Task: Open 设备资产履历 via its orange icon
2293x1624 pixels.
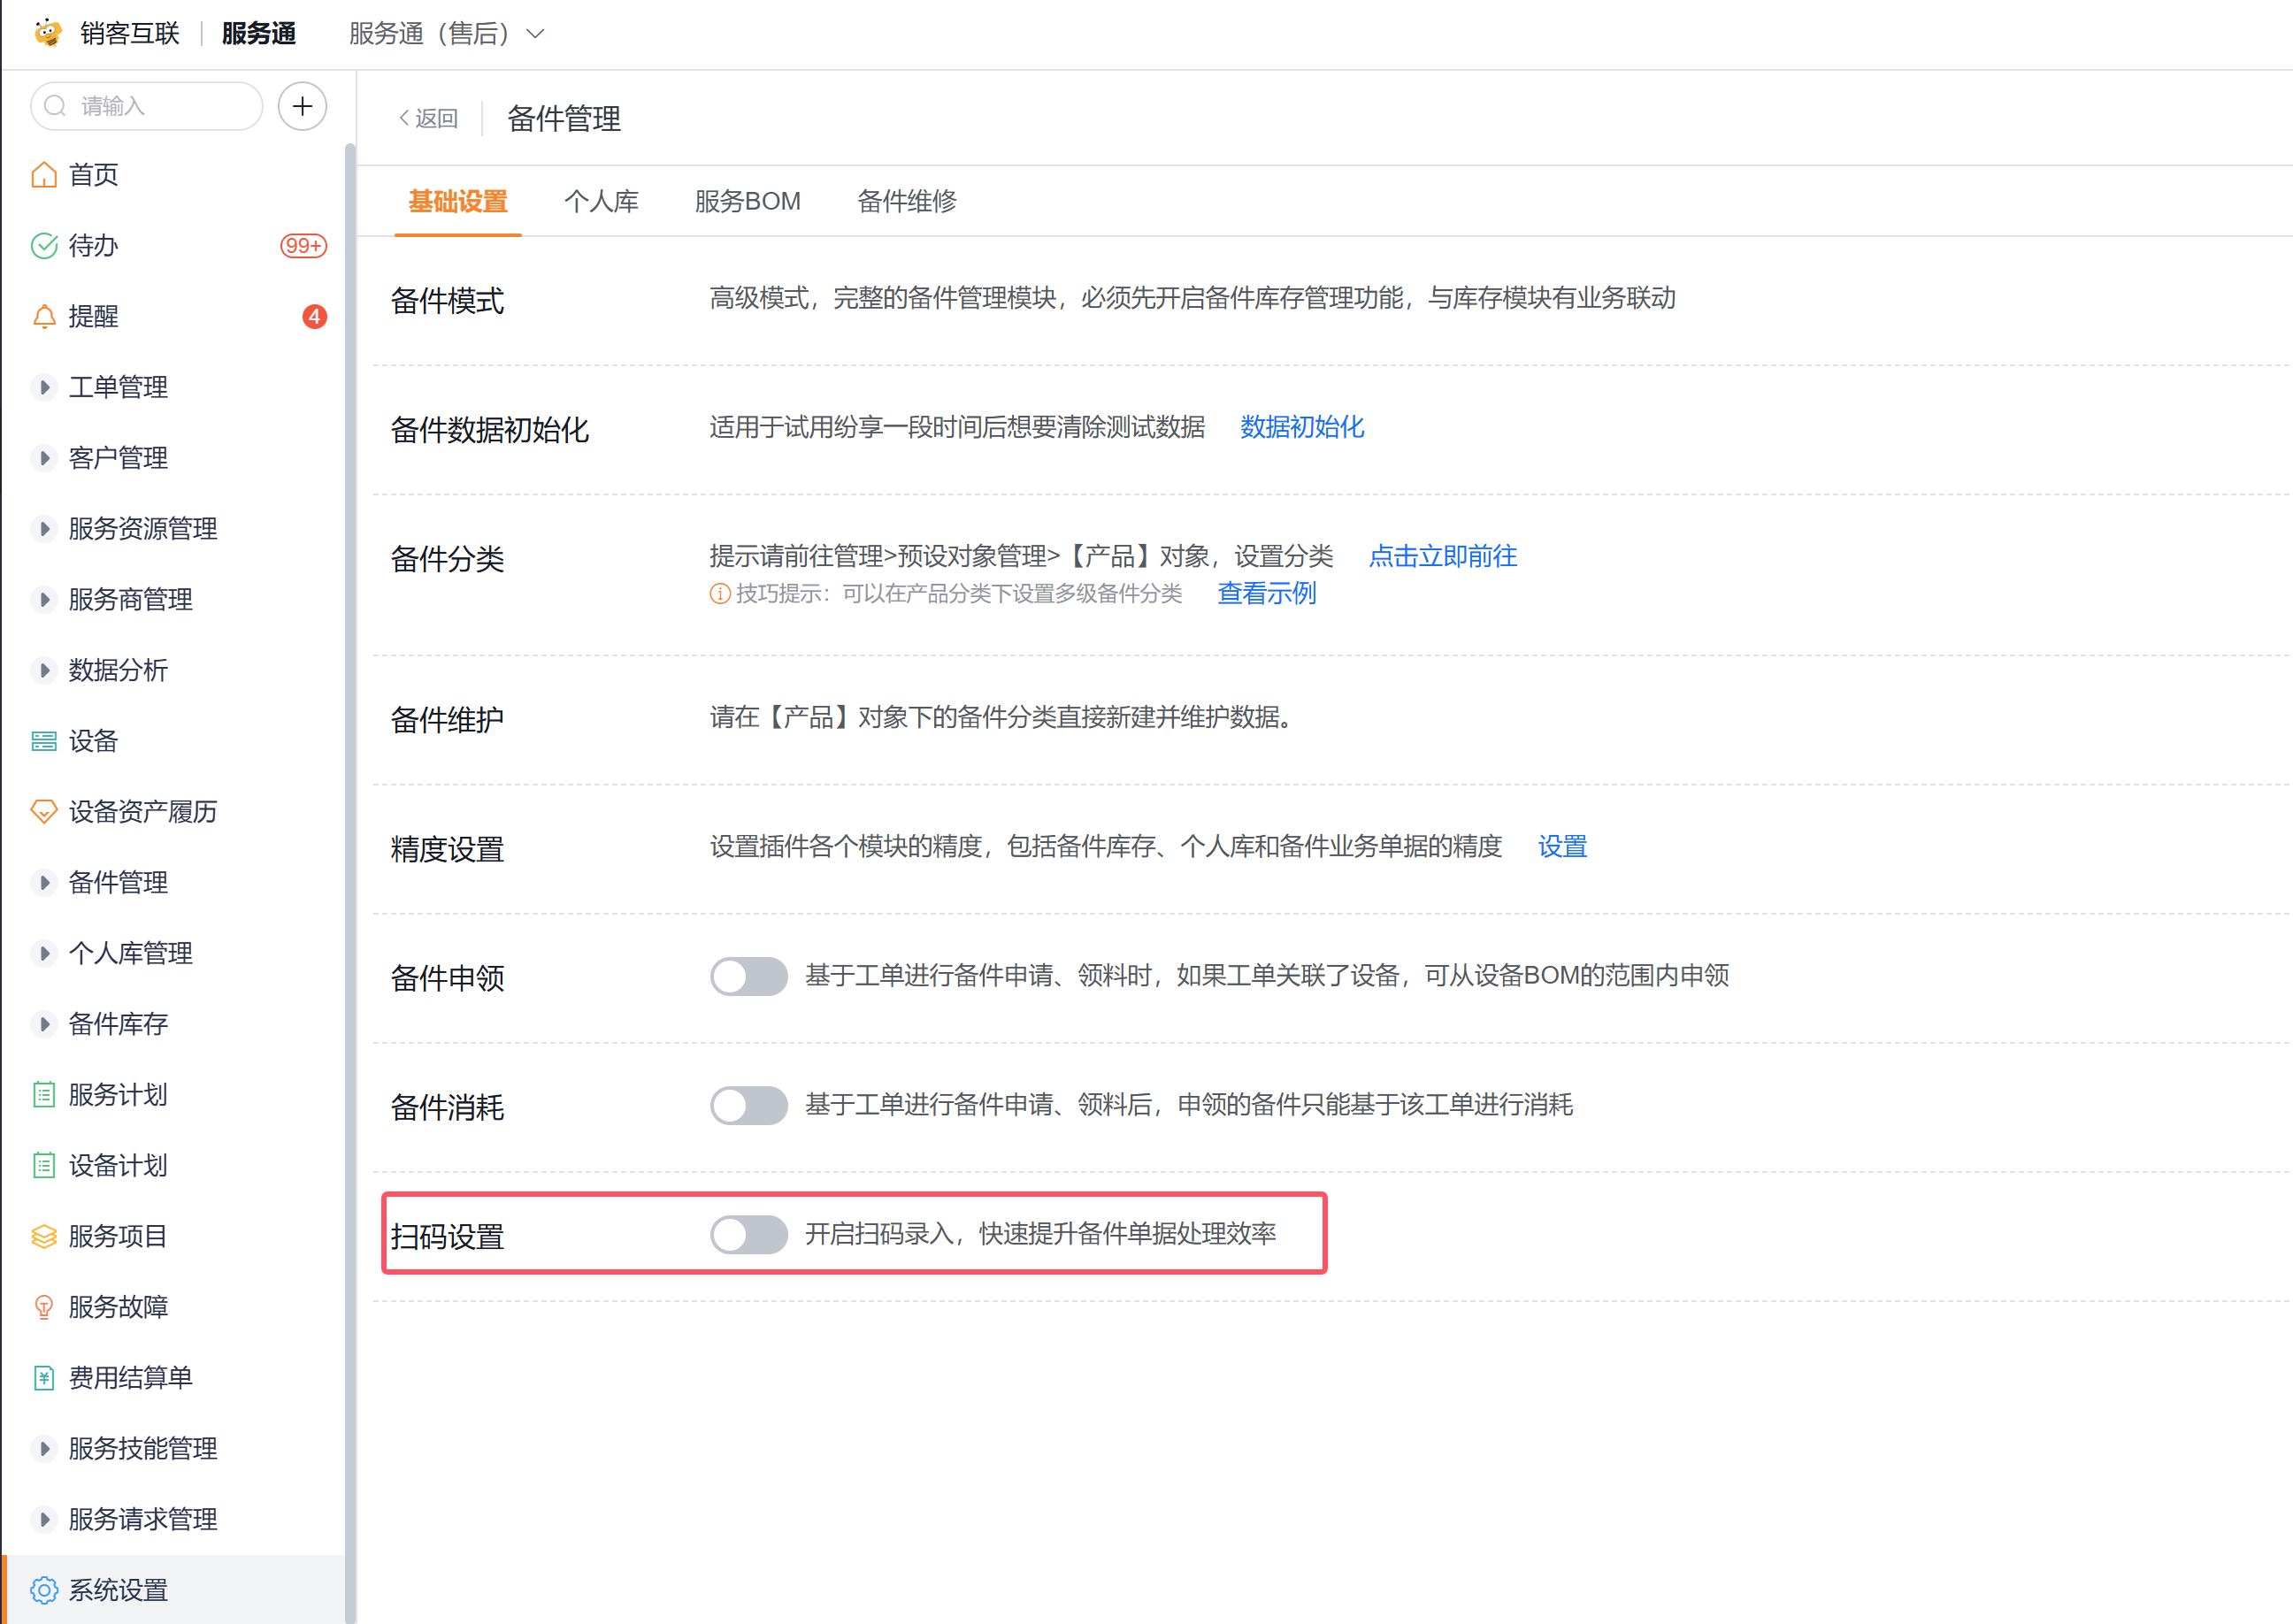Action: tap(44, 812)
